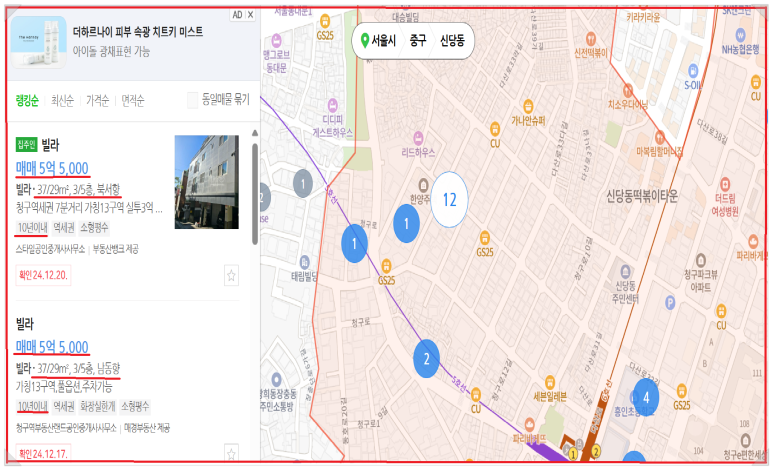
Task: Sort listings by 최신순
Action: 63,101
